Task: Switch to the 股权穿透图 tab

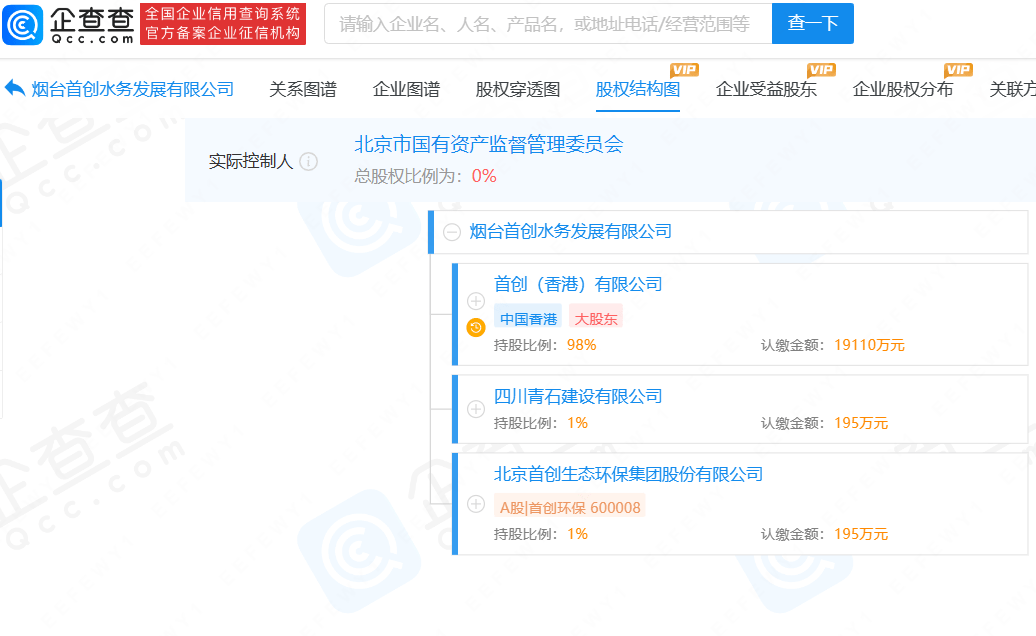Action: [518, 89]
